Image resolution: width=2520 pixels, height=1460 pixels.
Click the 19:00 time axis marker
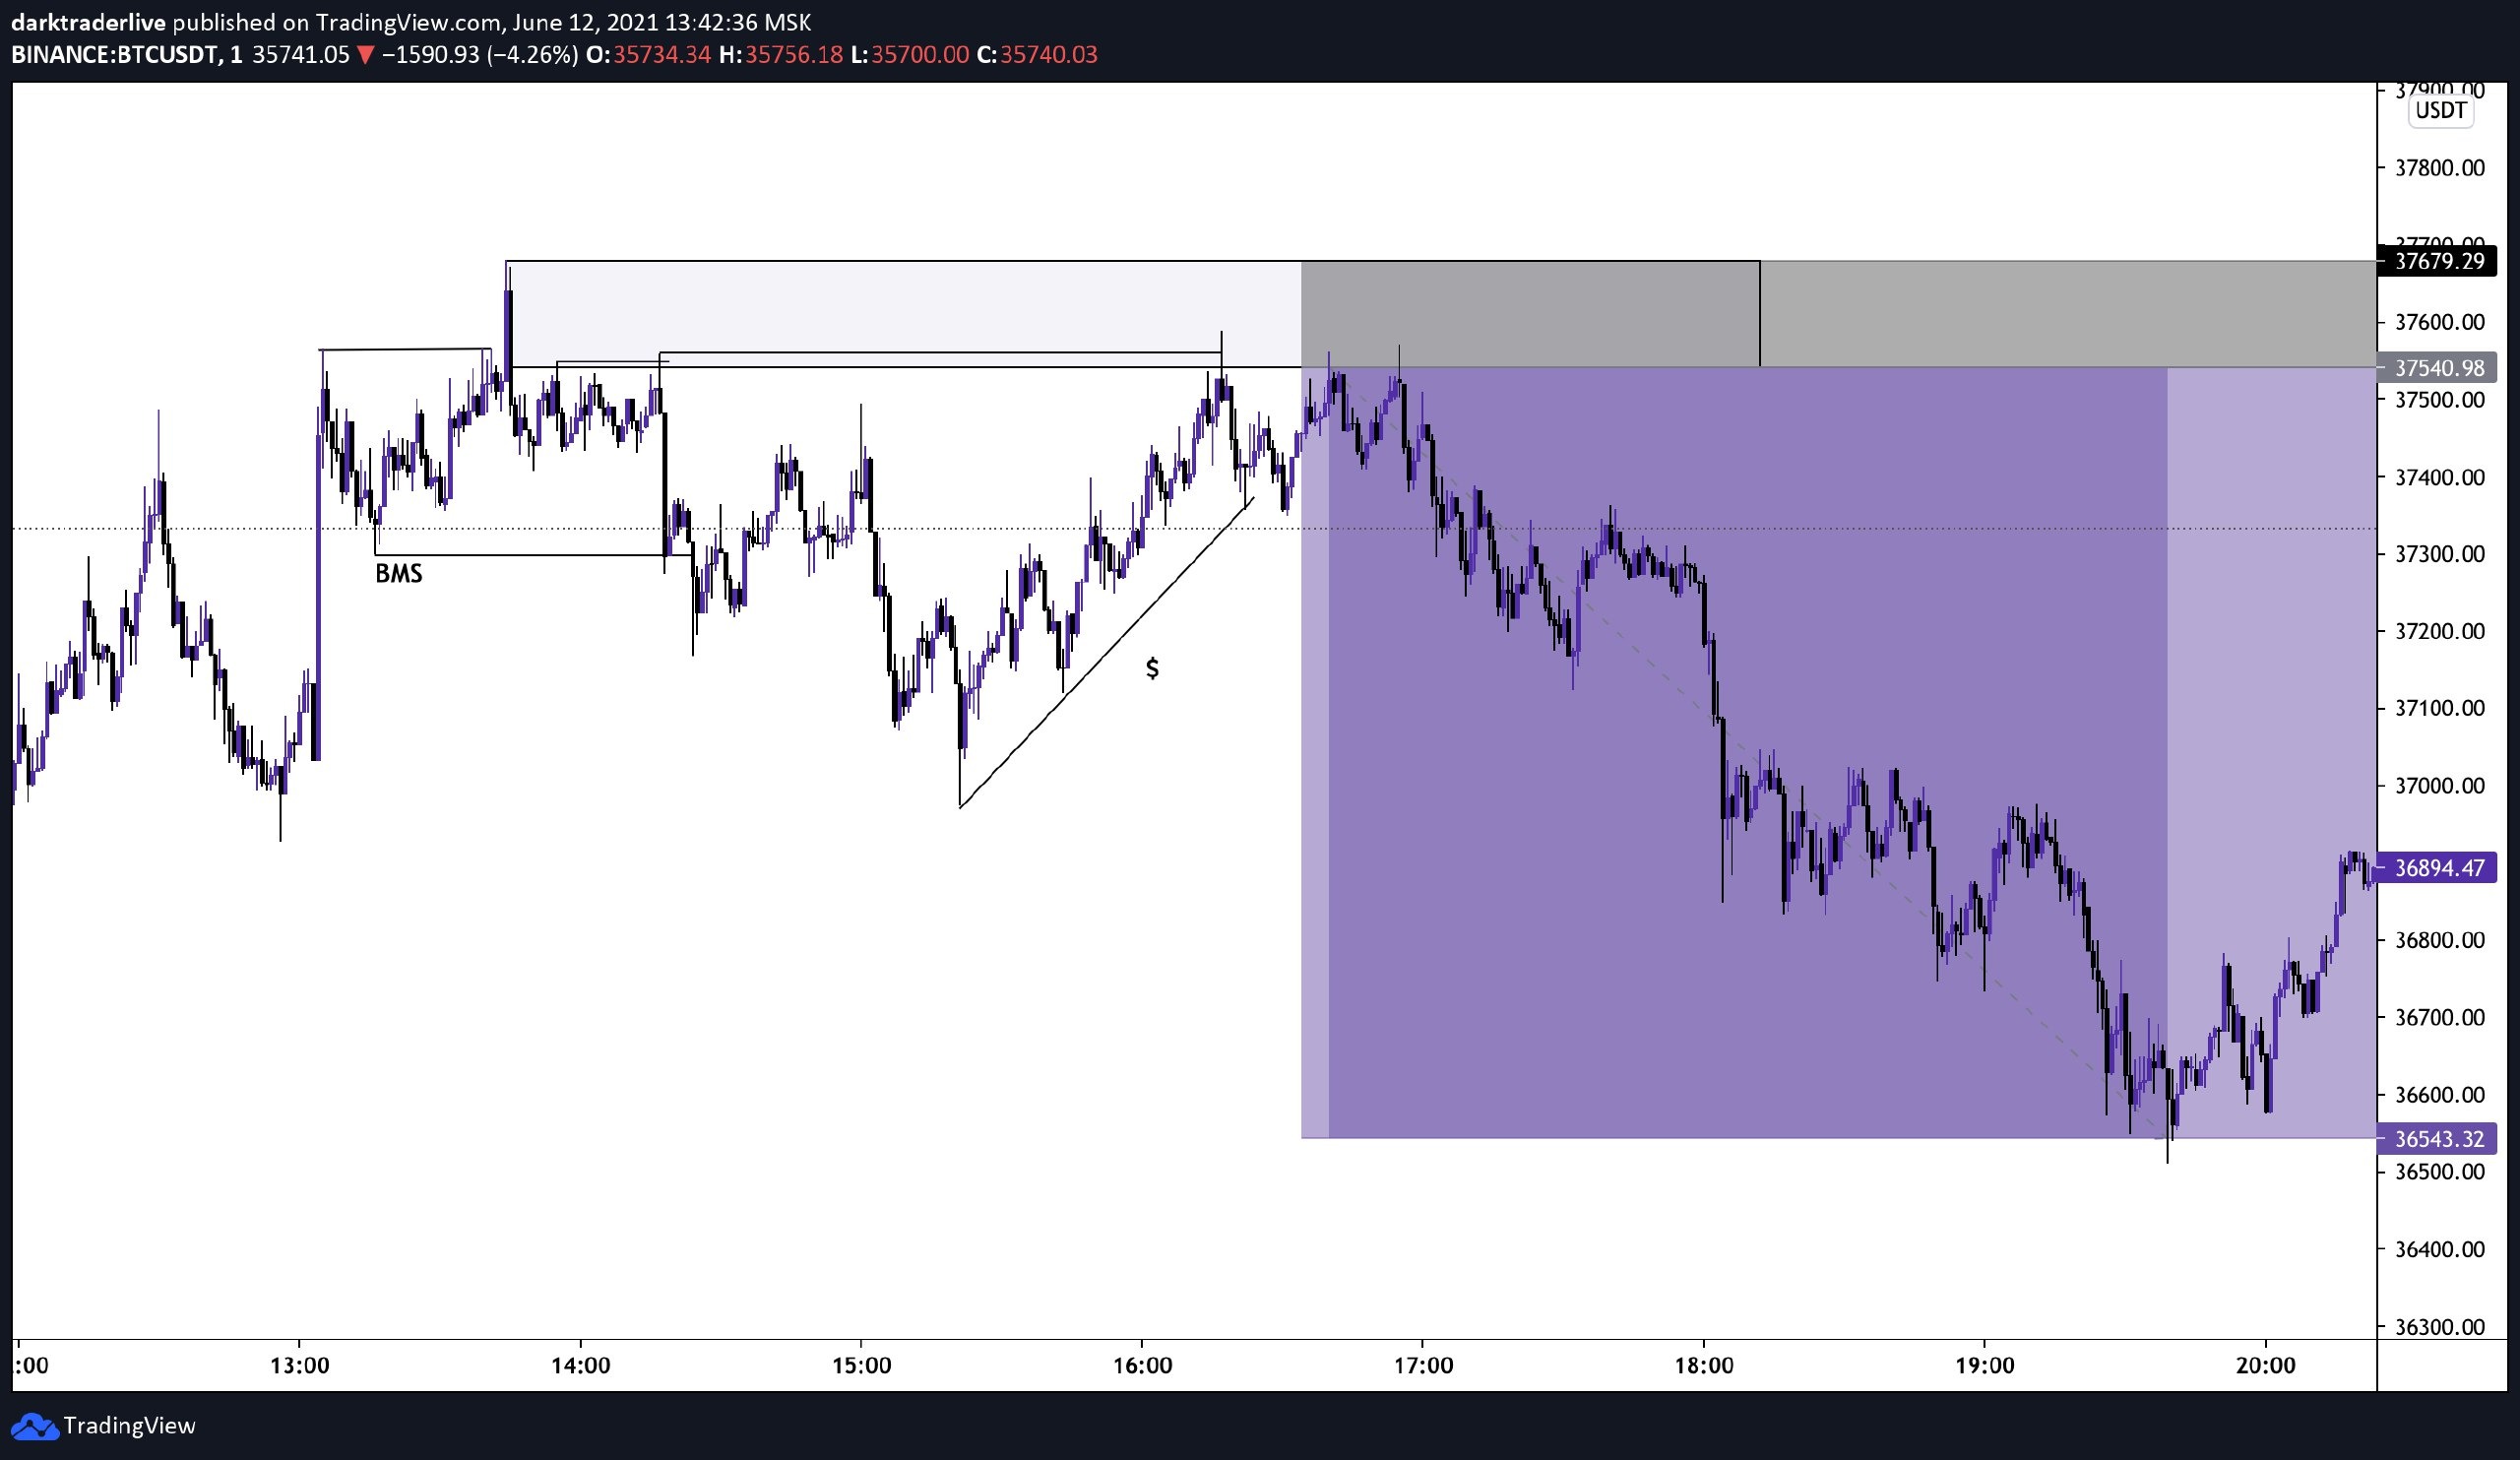tap(1984, 1366)
